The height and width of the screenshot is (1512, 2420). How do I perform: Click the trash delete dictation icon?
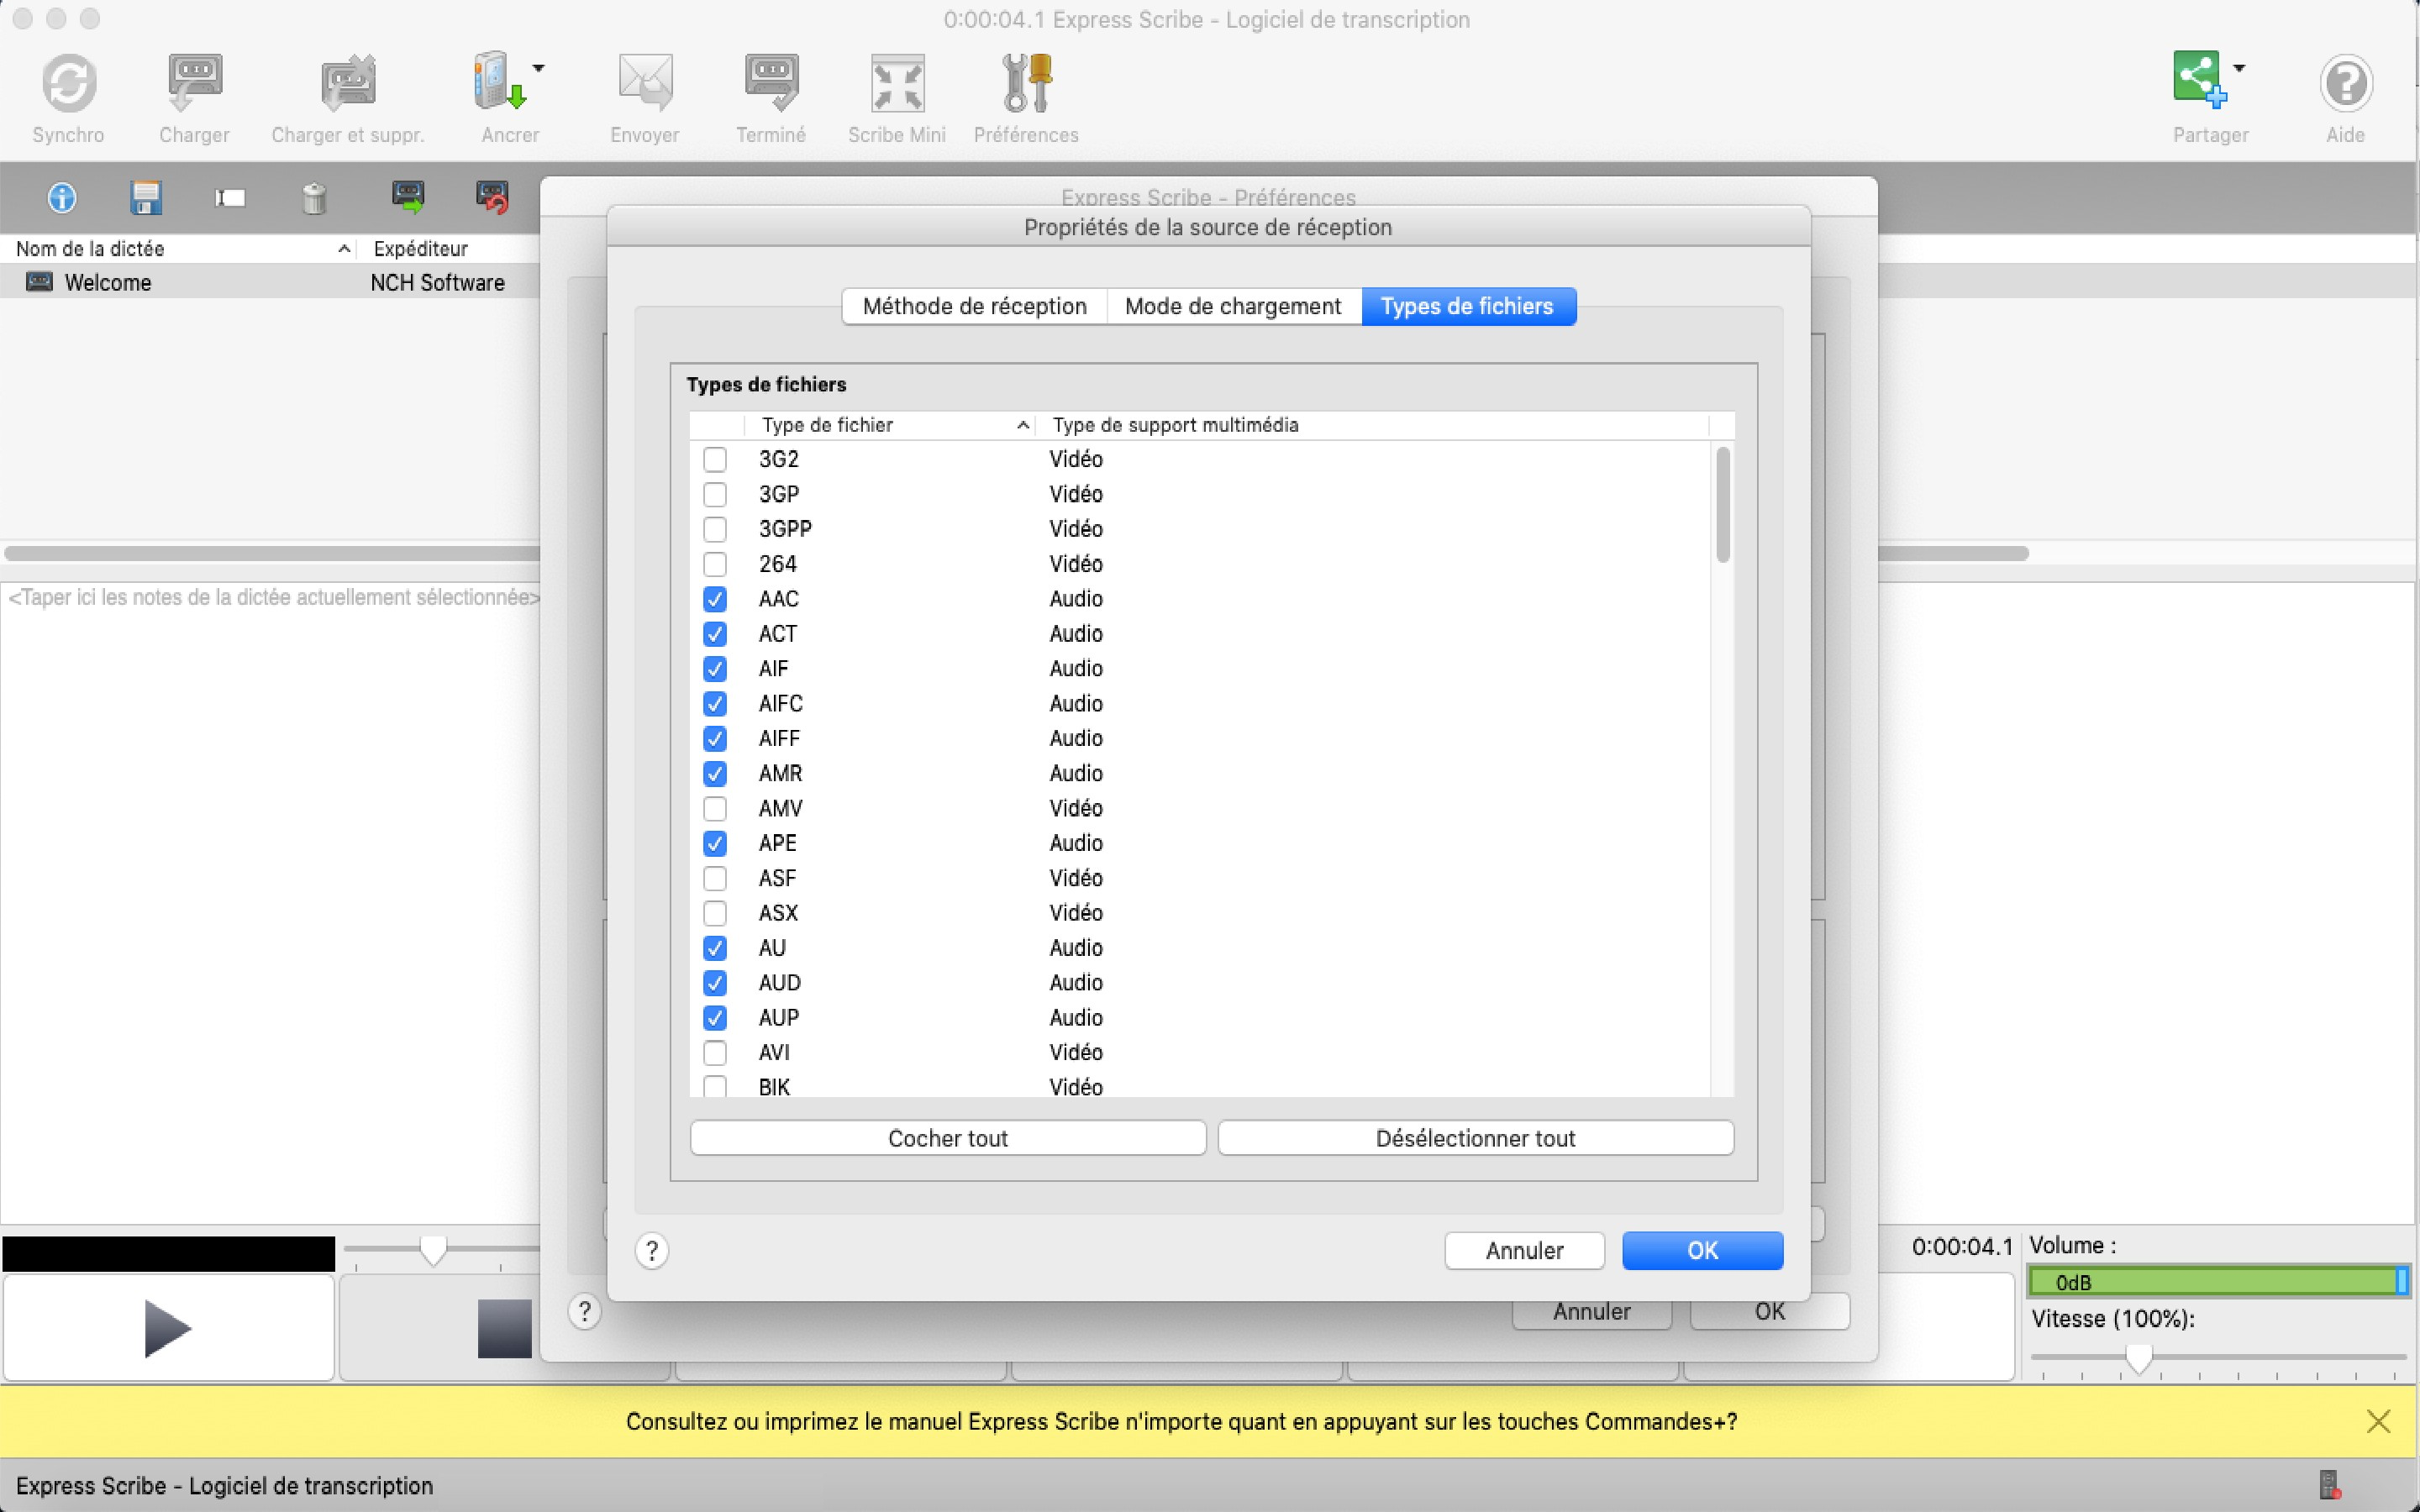[314, 198]
